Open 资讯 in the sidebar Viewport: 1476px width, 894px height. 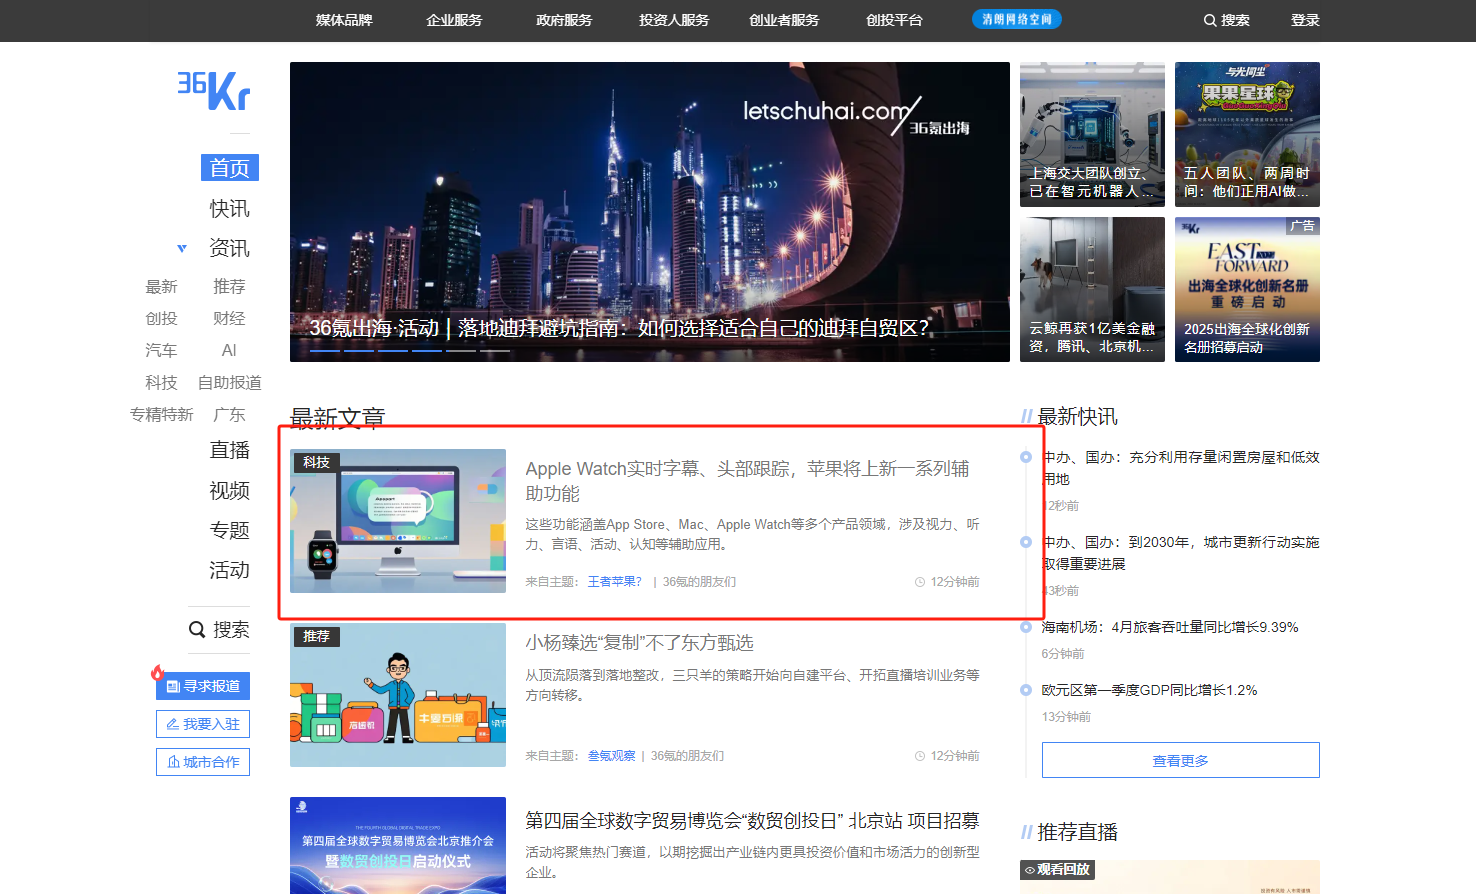230,248
